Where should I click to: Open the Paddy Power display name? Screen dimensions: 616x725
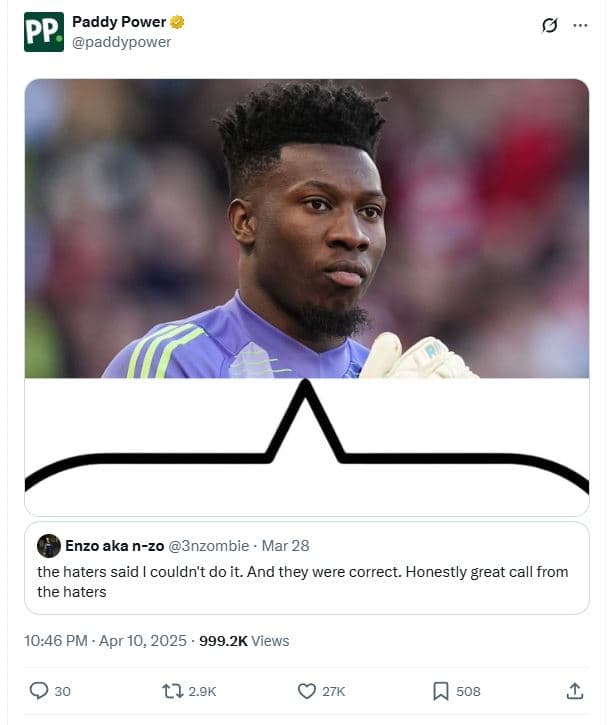[119, 22]
